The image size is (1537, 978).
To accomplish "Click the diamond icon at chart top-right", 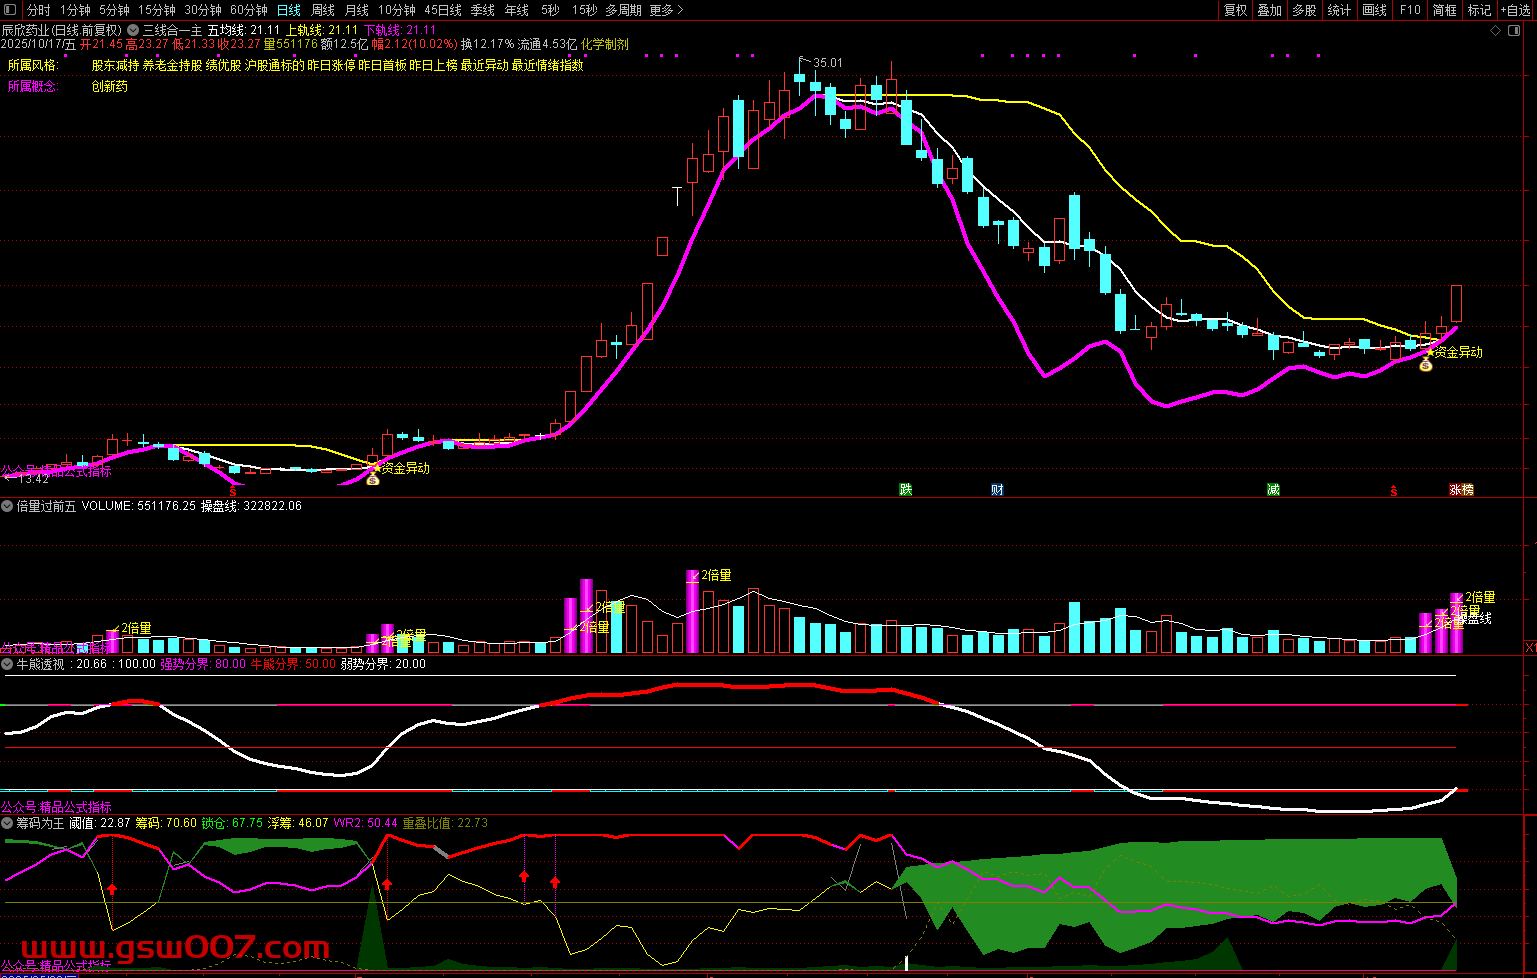I will point(1496,30).
